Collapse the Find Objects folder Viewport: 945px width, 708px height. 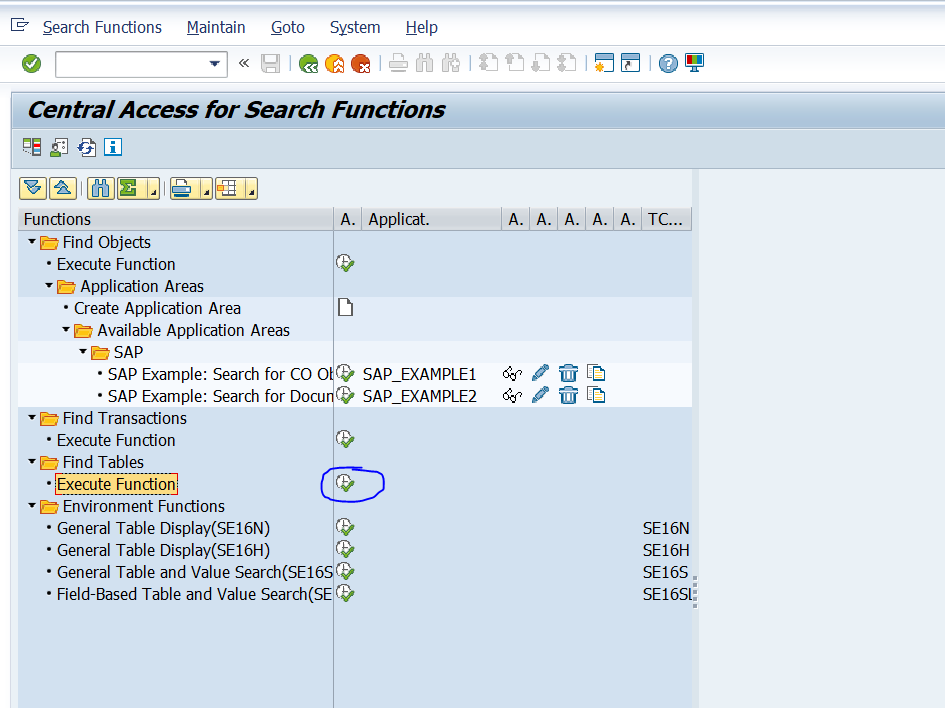(32, 242)
